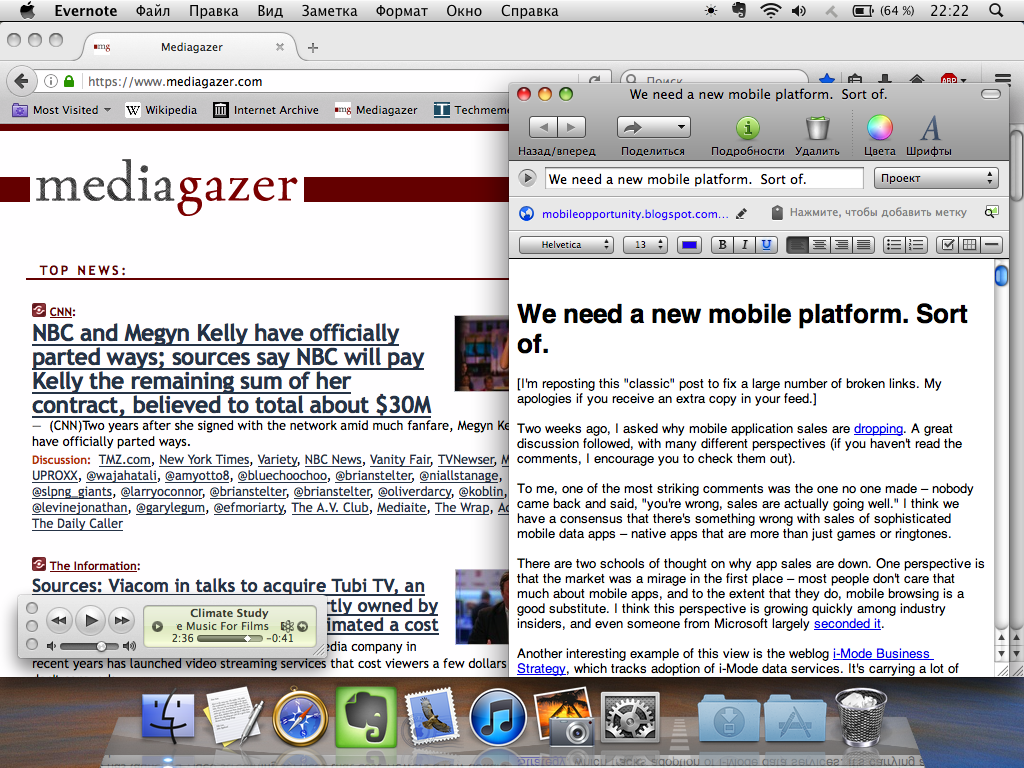Open the Формат menu
This screenshot has height=768, width=1024.
(402, 11)
